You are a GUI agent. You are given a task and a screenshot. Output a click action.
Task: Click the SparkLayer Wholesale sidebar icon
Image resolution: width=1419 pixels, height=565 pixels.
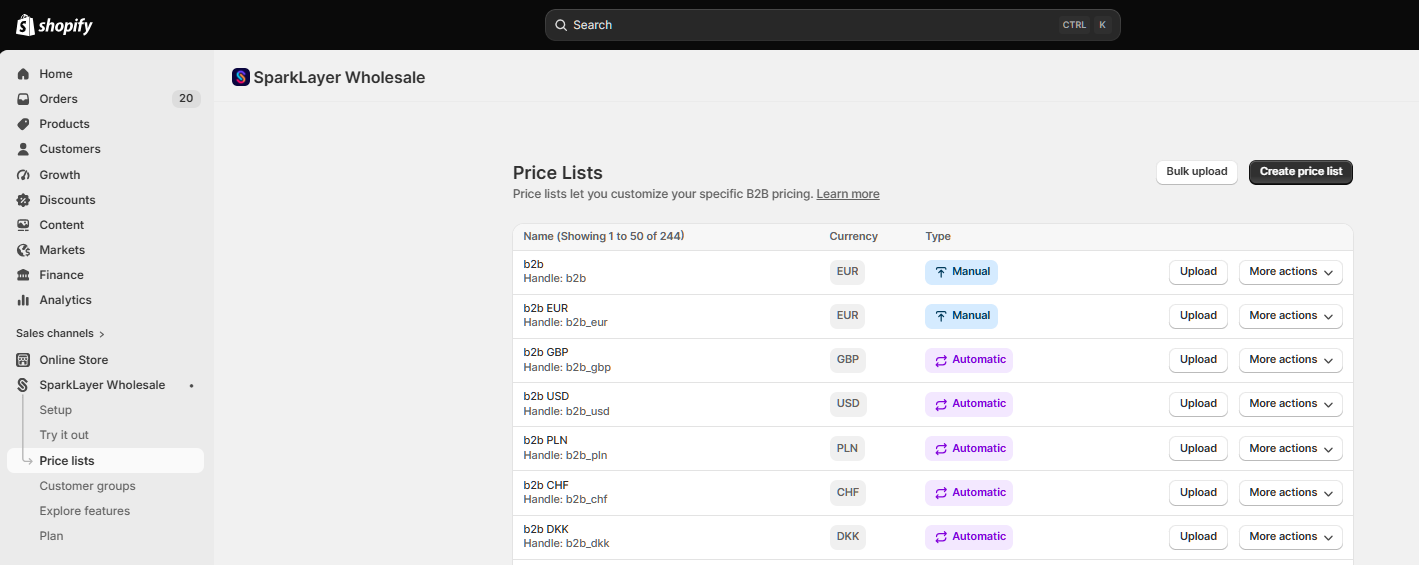point(23,385)
